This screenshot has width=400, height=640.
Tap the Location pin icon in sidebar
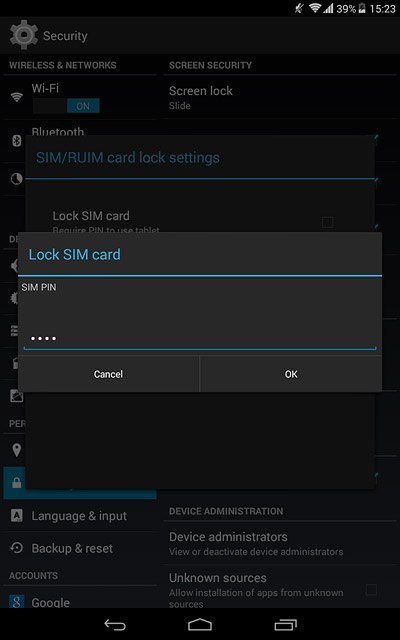17,450
